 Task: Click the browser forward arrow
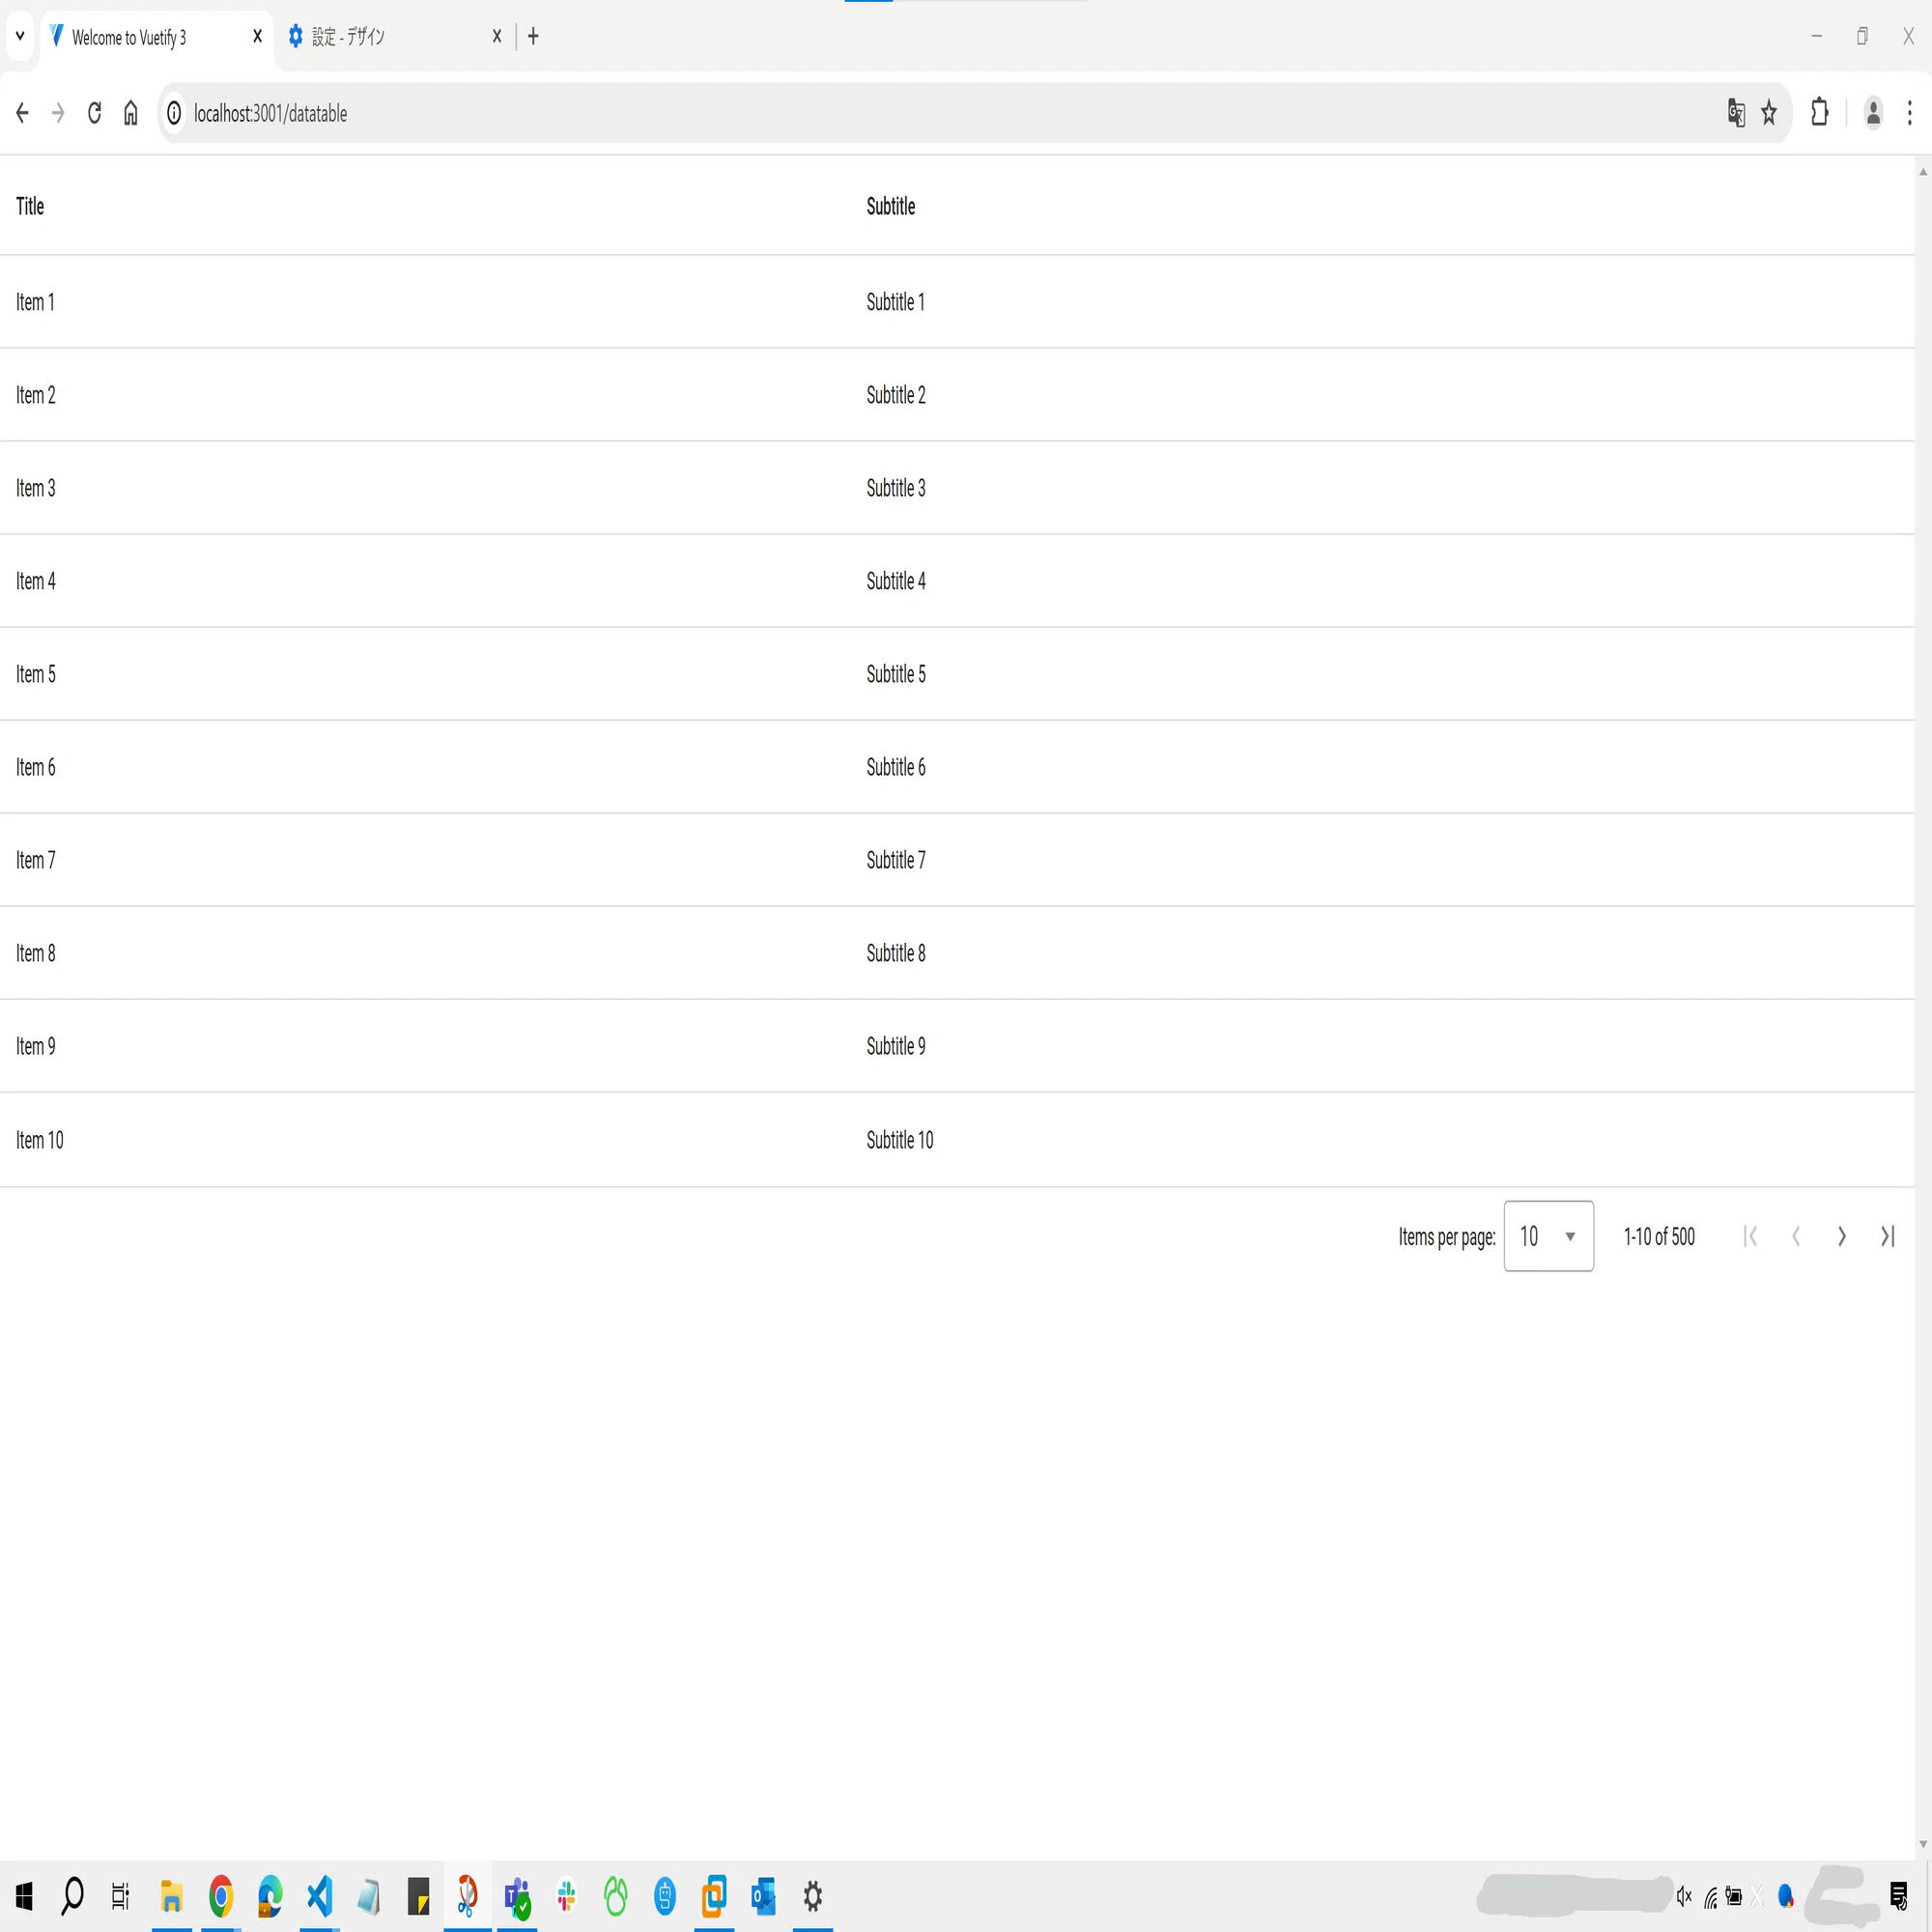(x=58, y=113)
